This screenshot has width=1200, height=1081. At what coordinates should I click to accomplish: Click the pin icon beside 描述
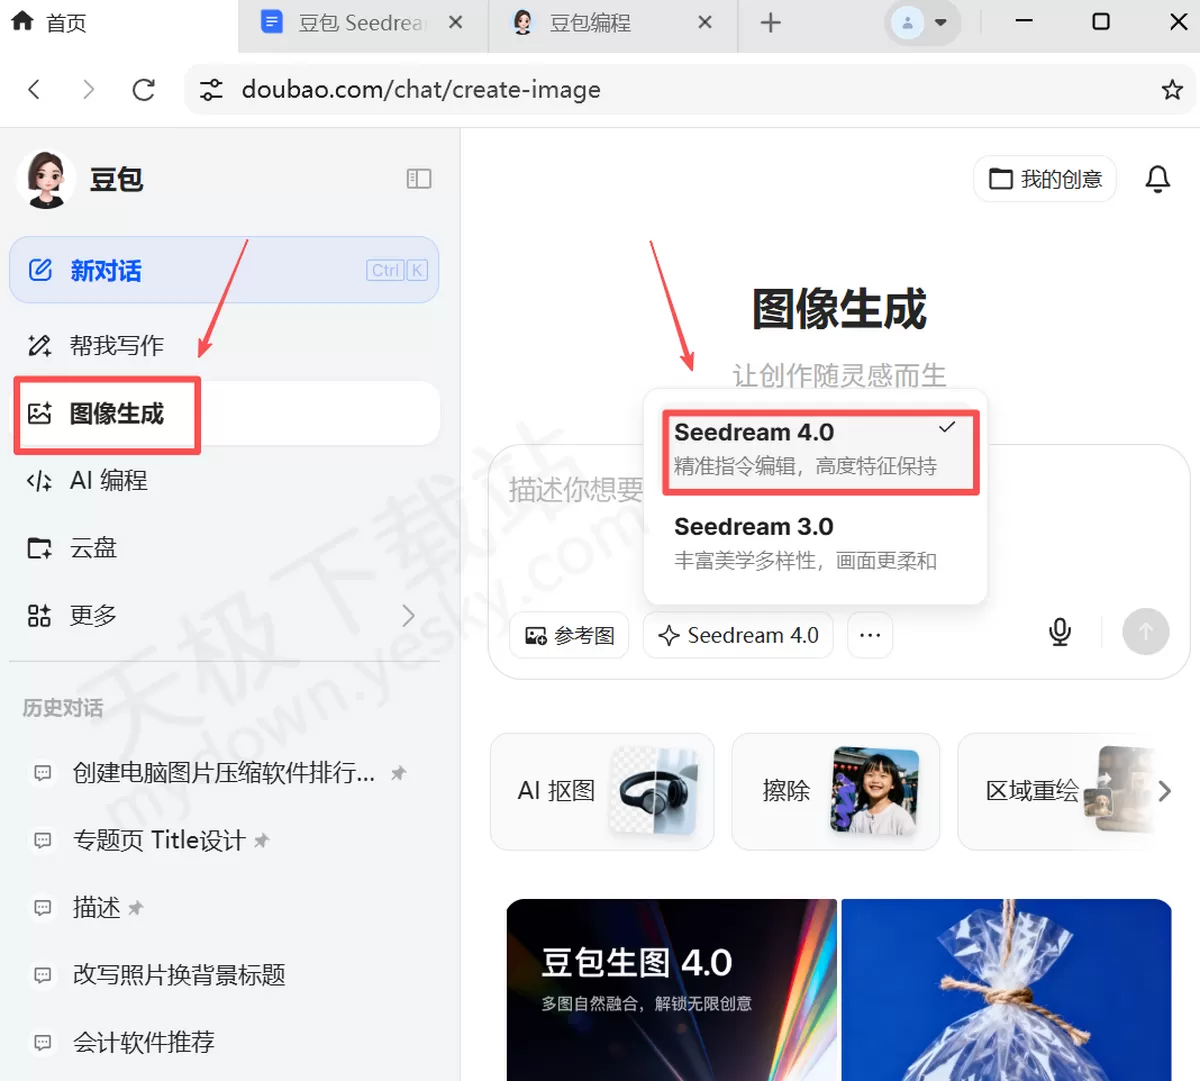[x=136, y=908]
